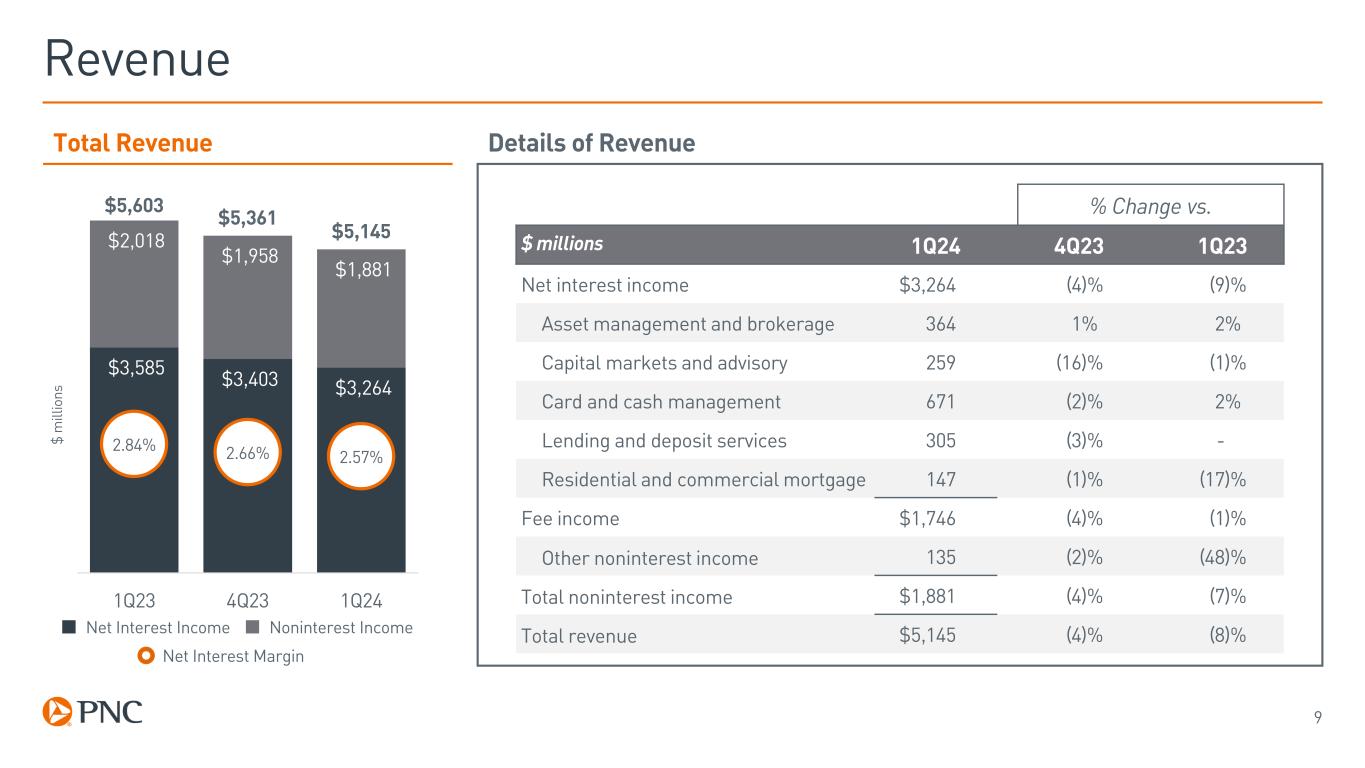
Task: Select the Details of Revenue heading
Action: pos(591,144)
